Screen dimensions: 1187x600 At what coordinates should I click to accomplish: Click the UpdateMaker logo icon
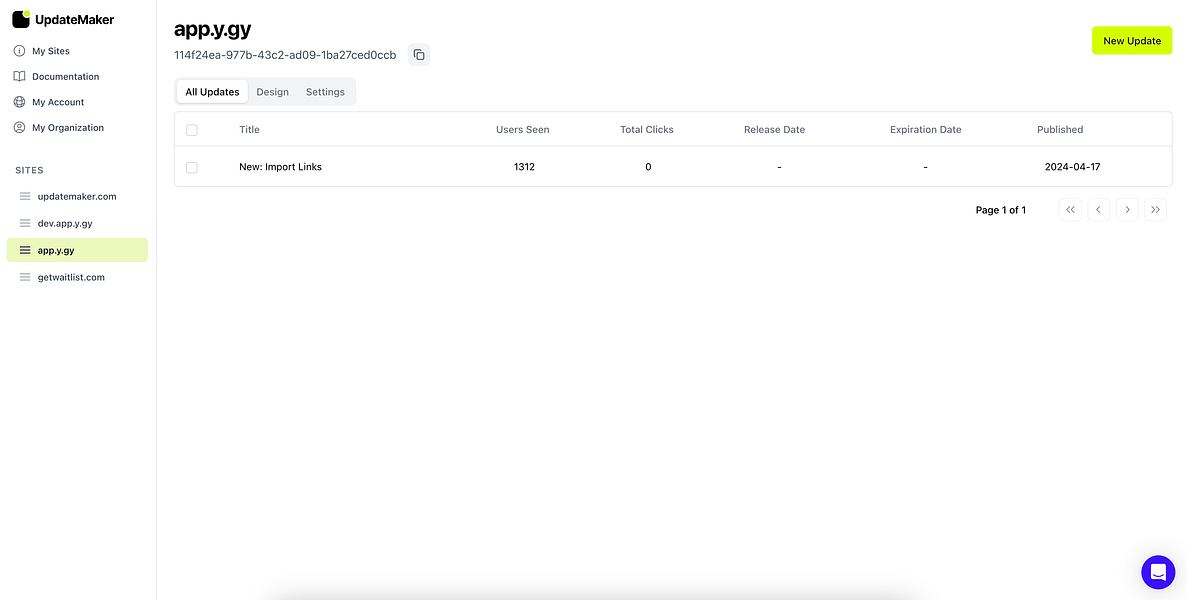pos(21,19)
